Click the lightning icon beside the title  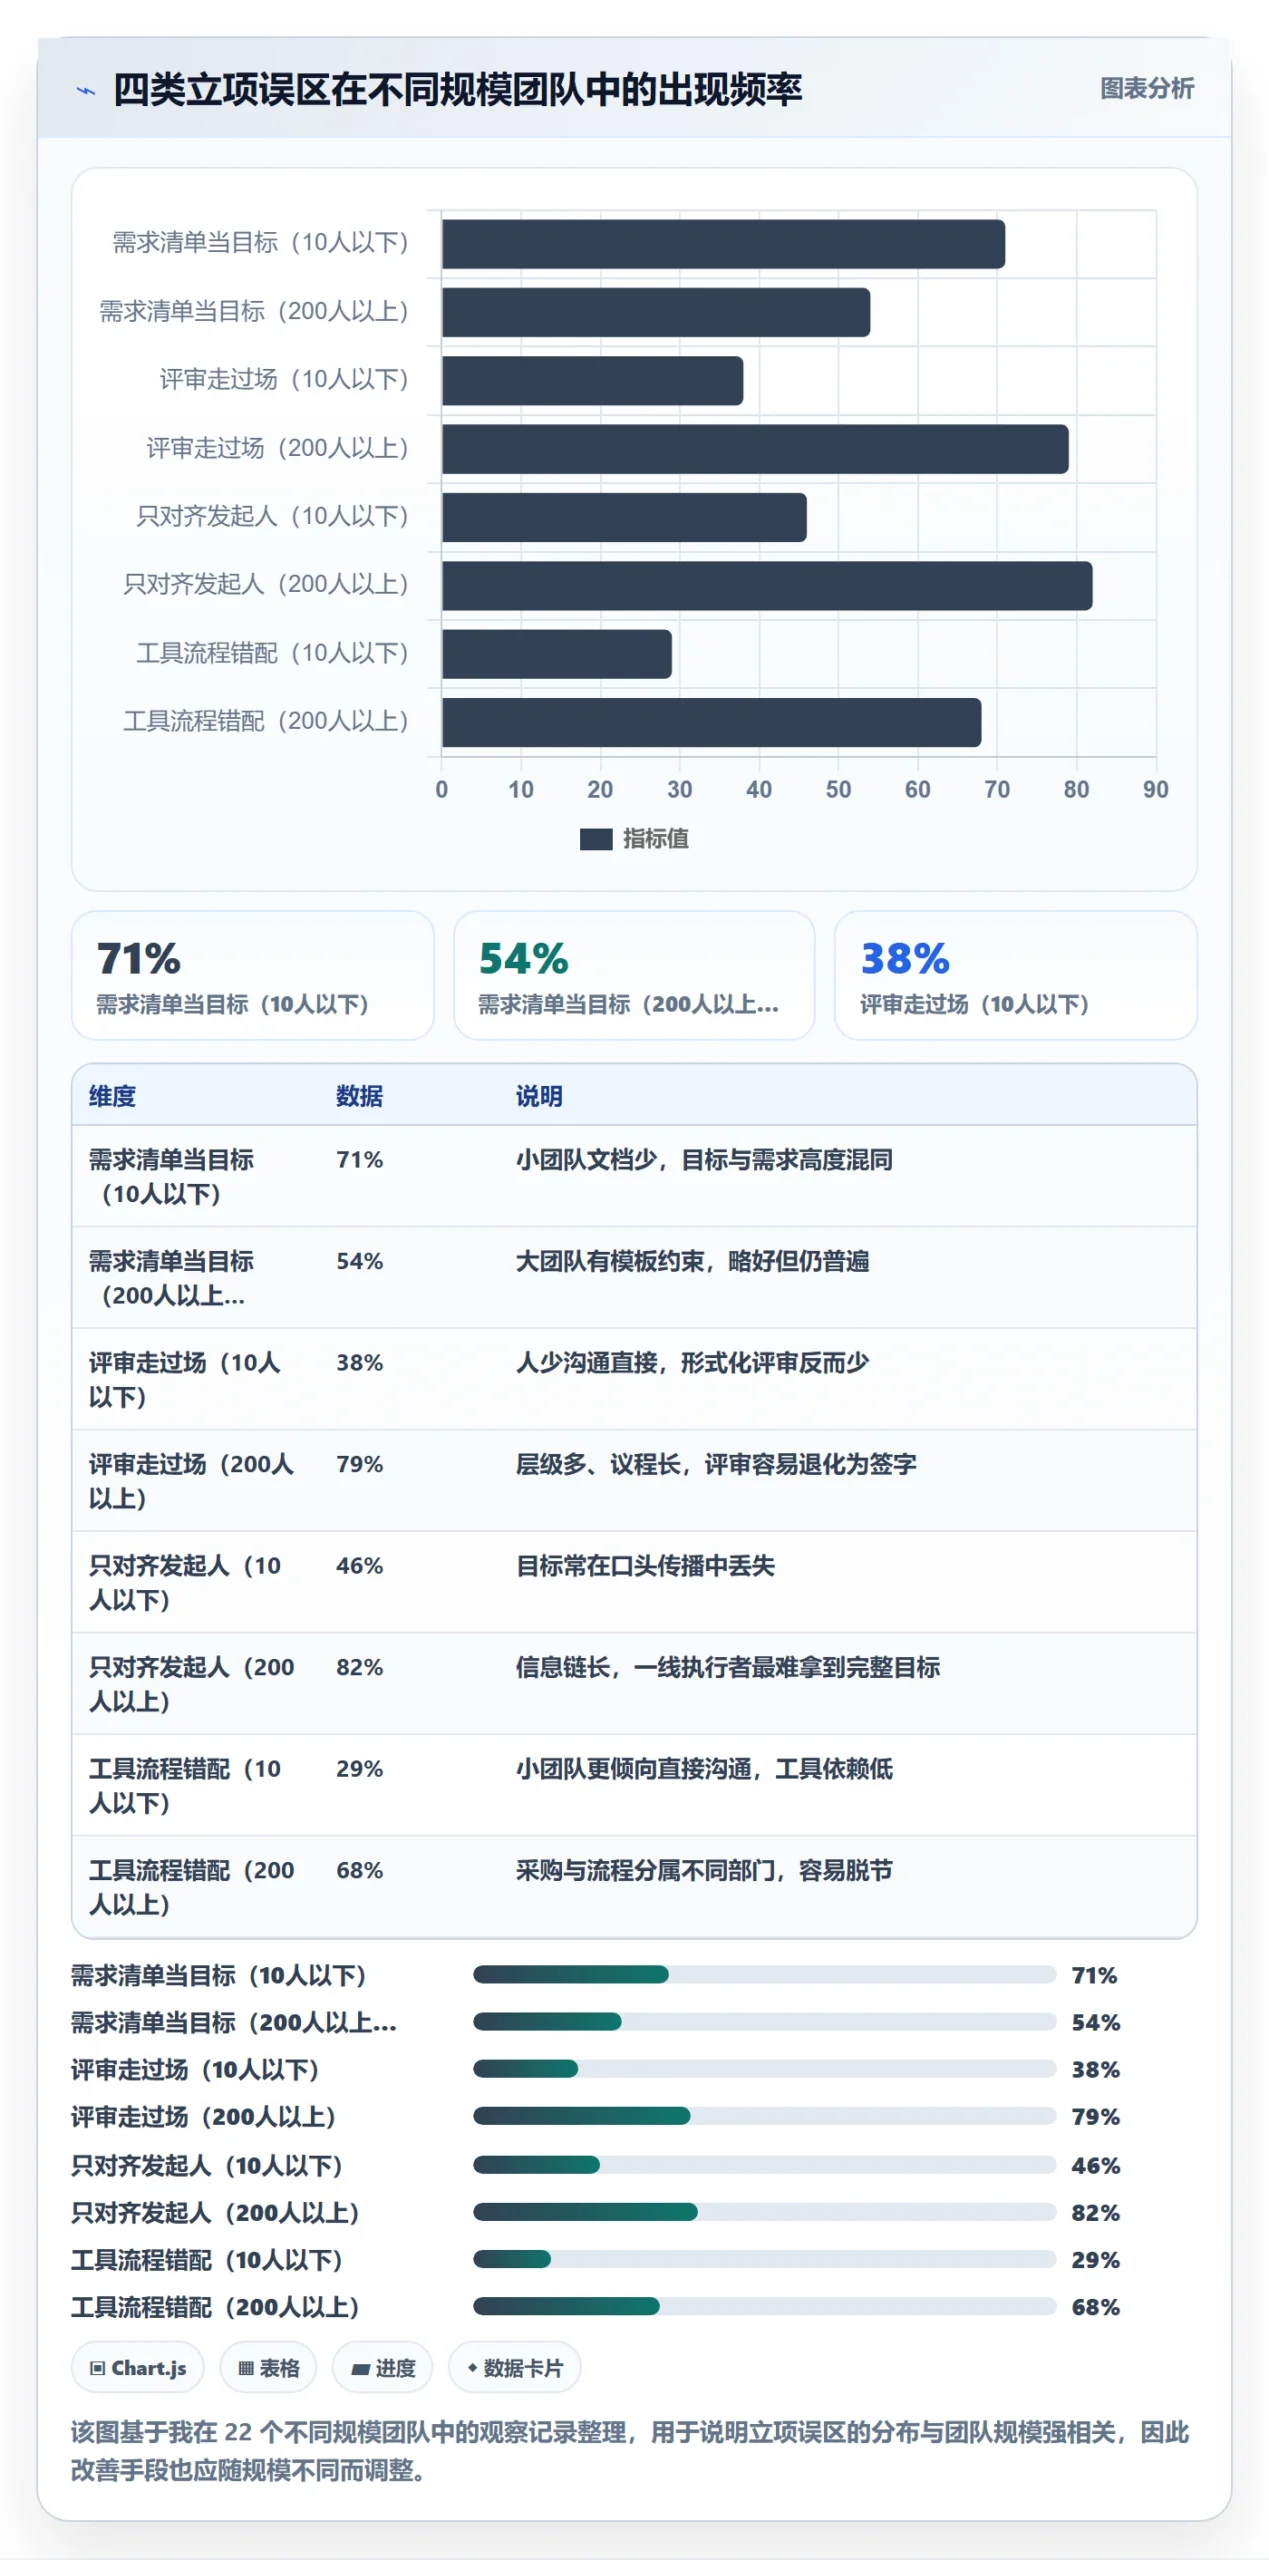pyautogui.click(x=86, y=91)
